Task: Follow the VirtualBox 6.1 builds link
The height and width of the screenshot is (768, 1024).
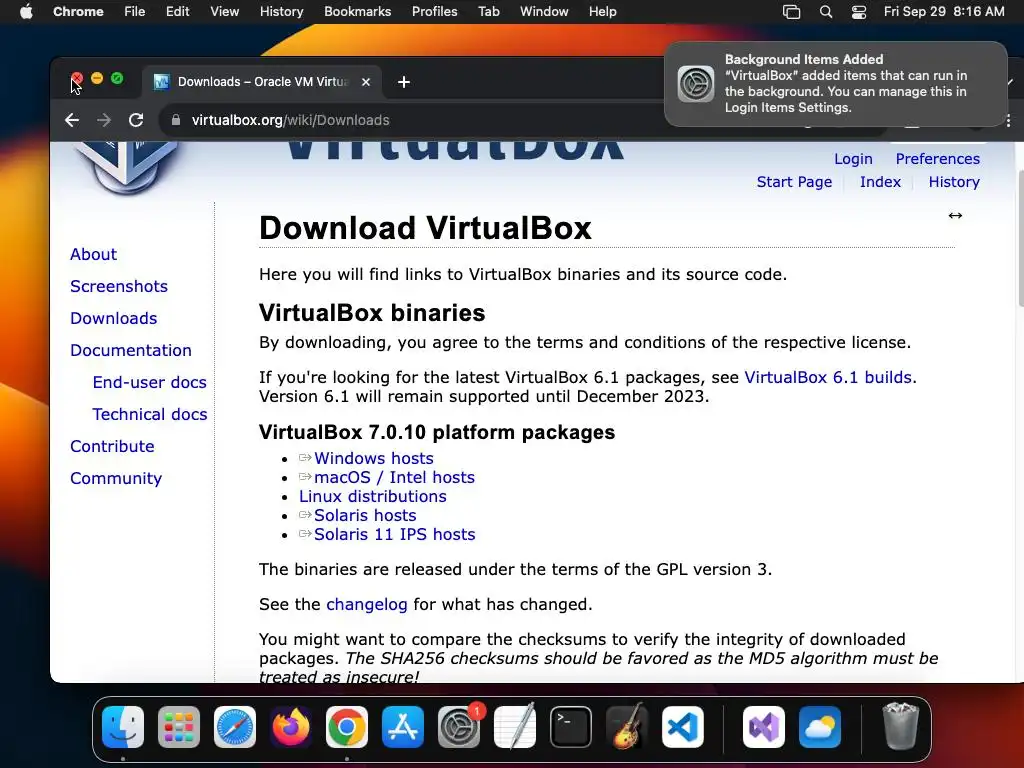Action: click(827, 377)
